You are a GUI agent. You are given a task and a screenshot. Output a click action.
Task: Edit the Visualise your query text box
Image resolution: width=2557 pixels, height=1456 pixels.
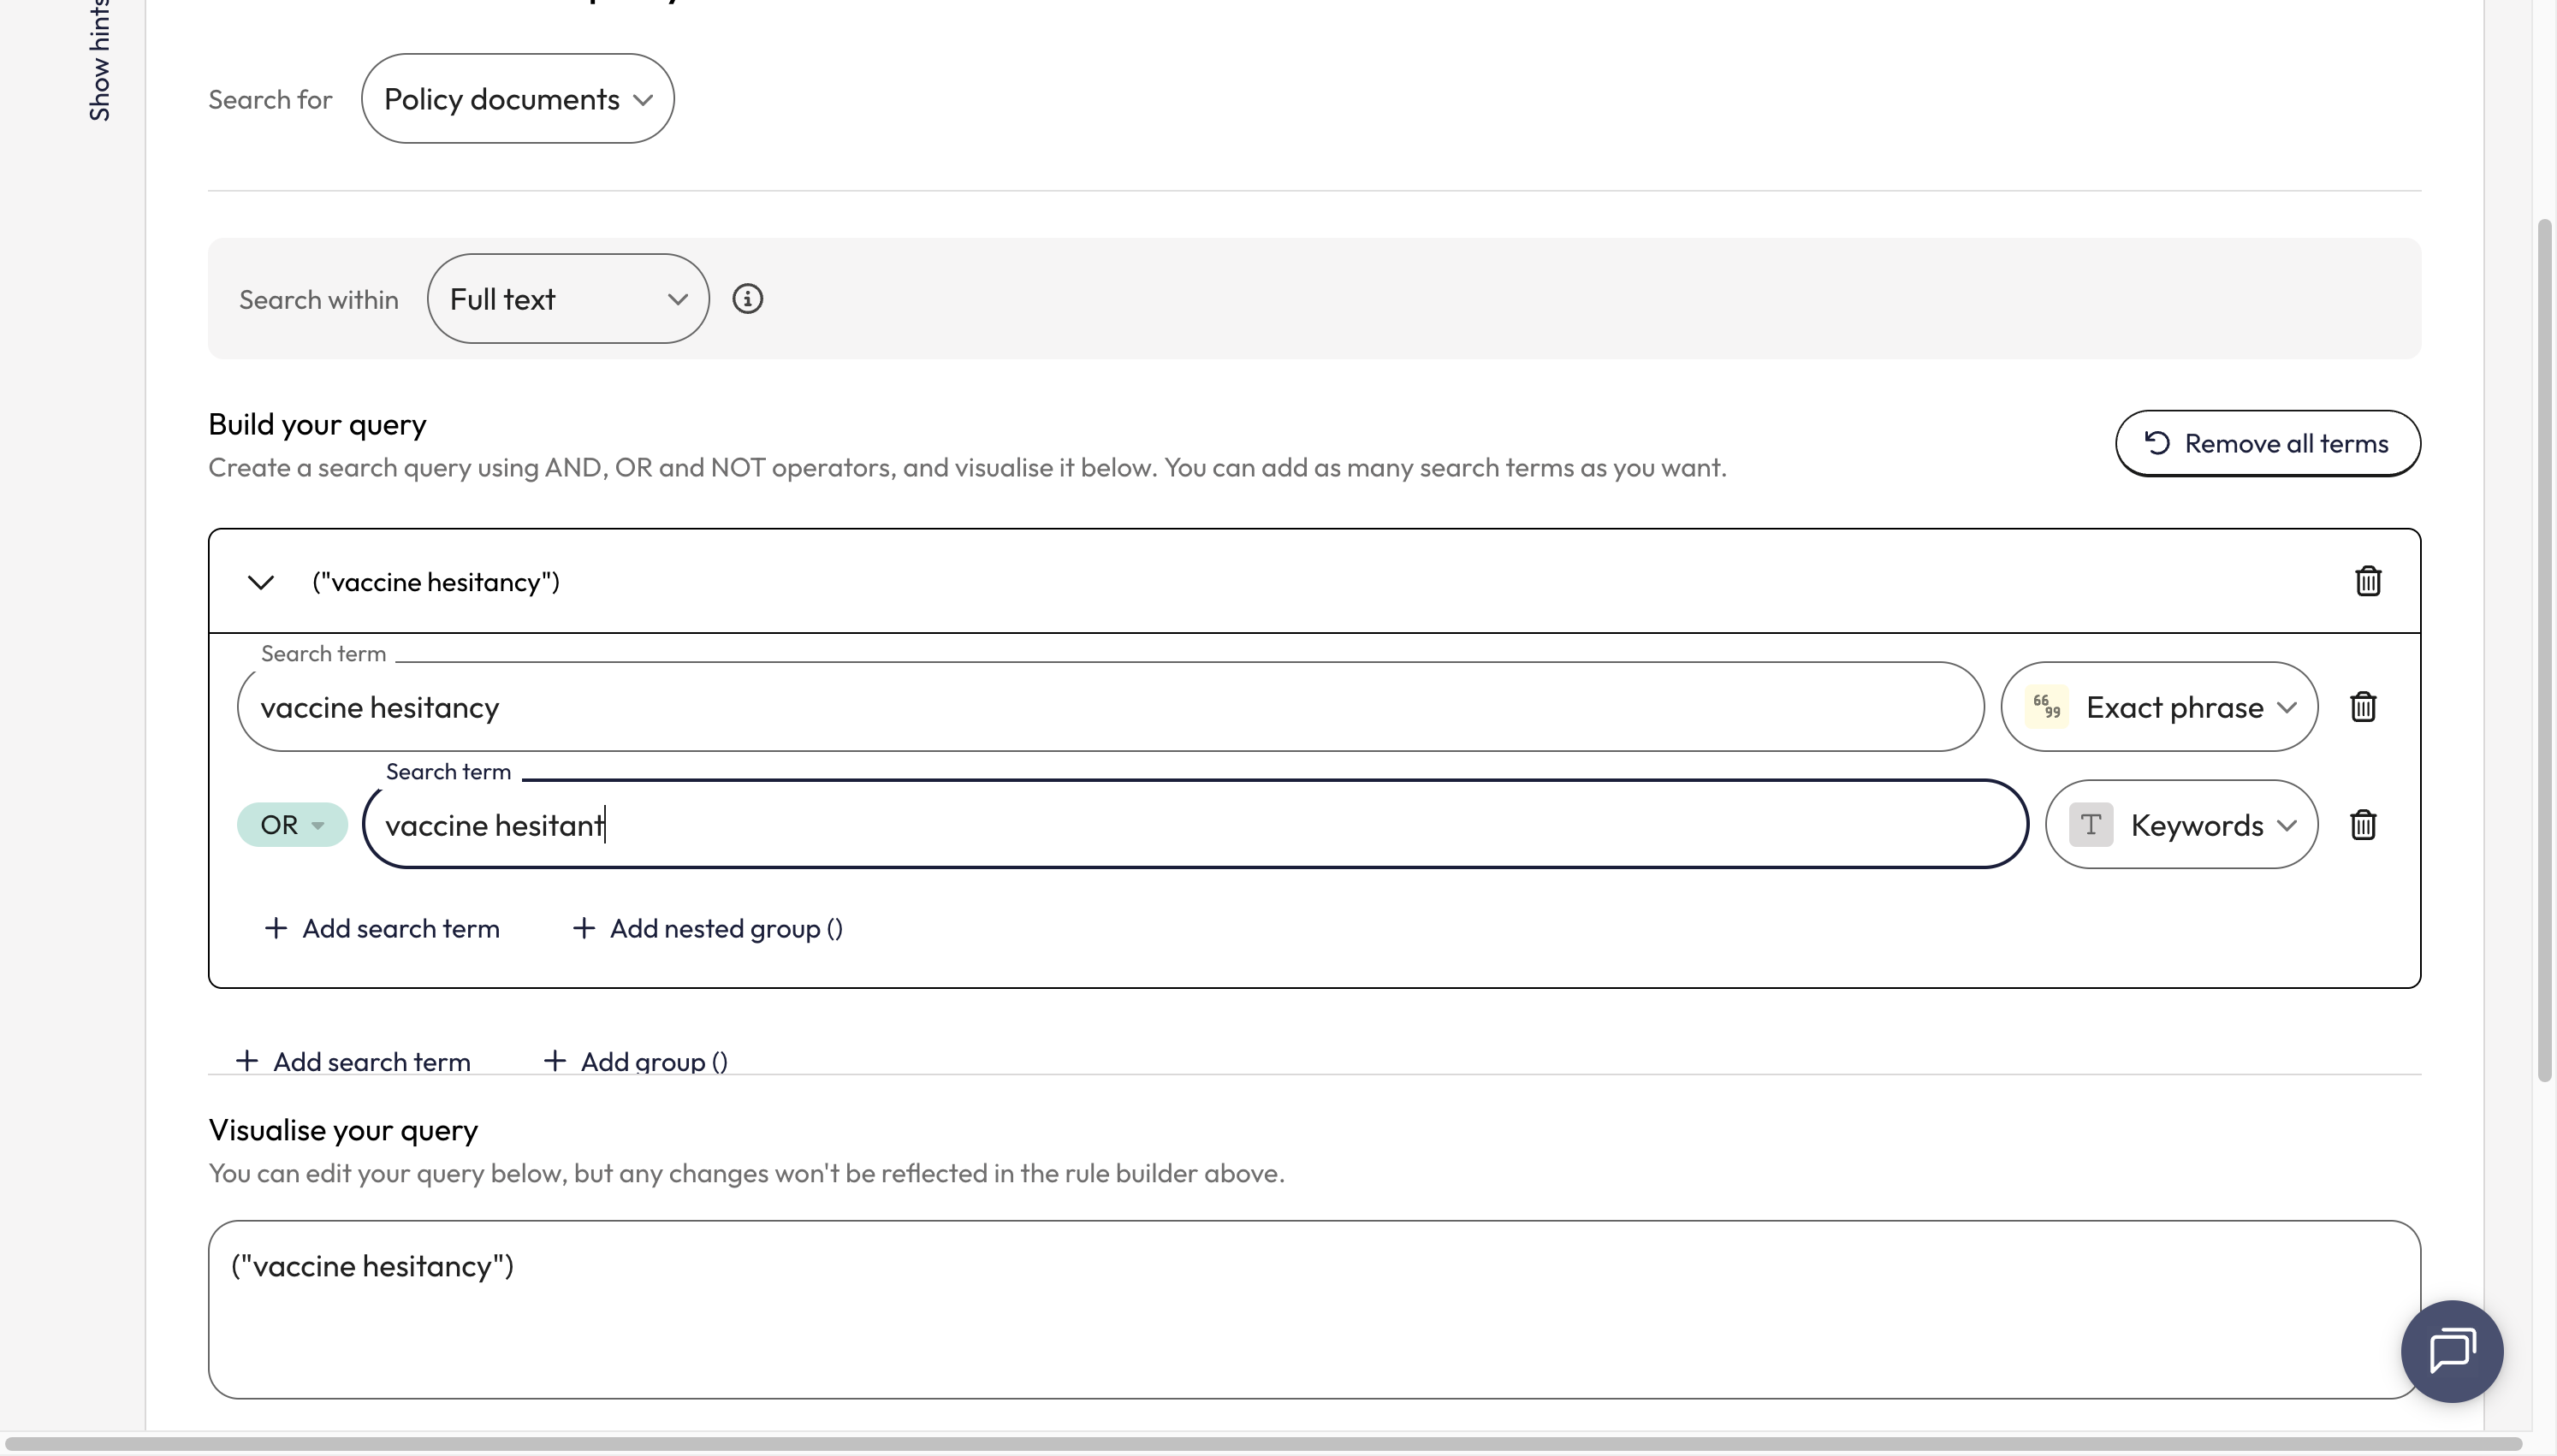point(1314,1309)
